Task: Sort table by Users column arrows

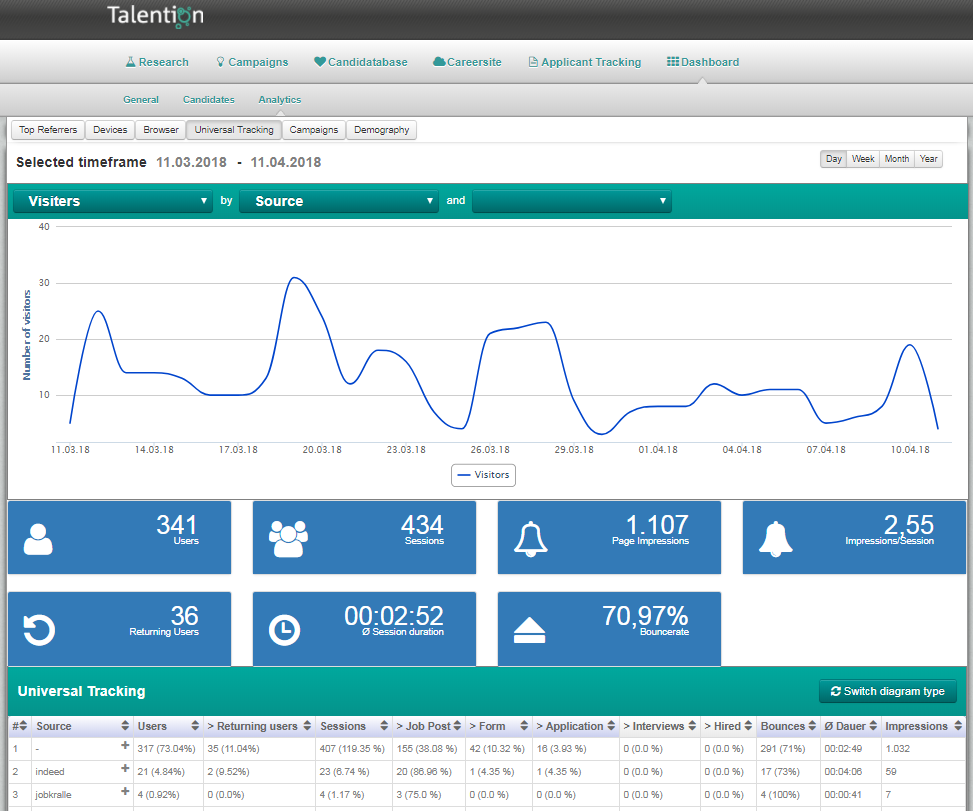Action: [x=195, y=726]
